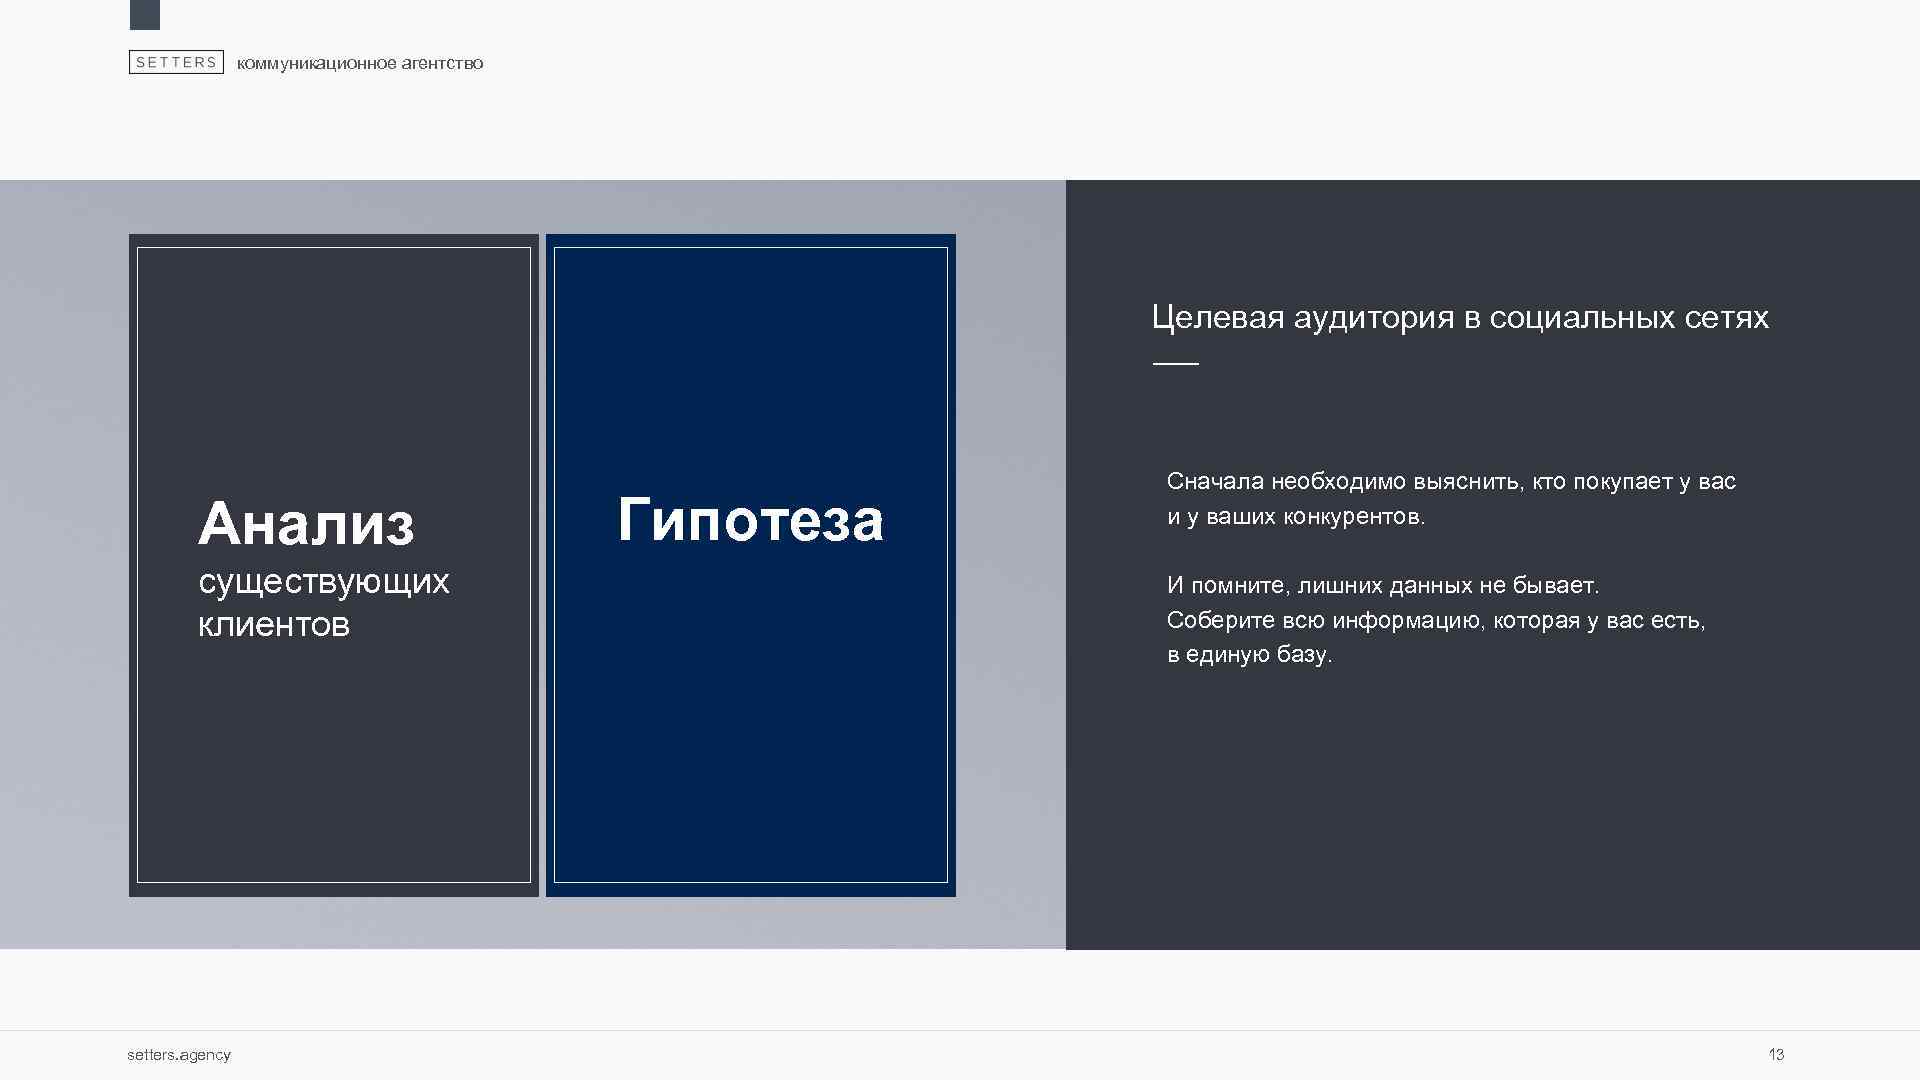
Task: Click the slide number 13
Action: (1776, 1054)
